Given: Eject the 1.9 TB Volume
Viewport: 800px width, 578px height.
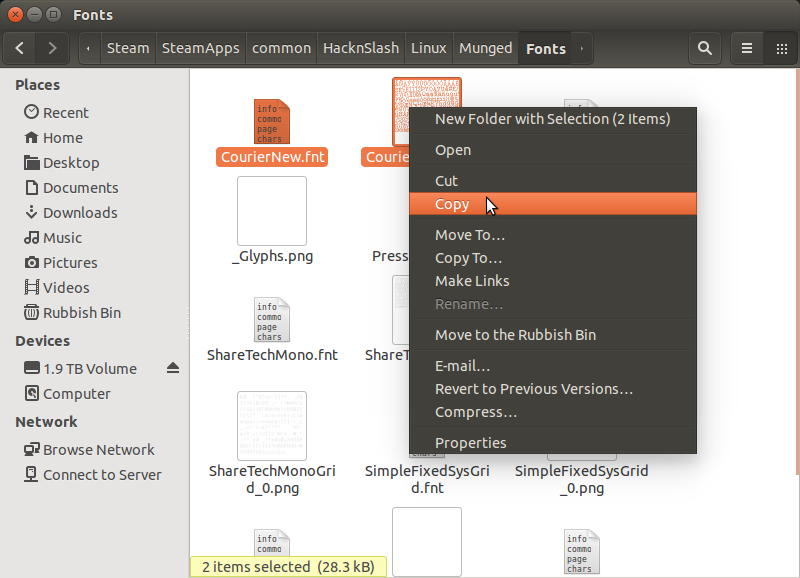Looking at the screenshot, I should pos(173,369).
